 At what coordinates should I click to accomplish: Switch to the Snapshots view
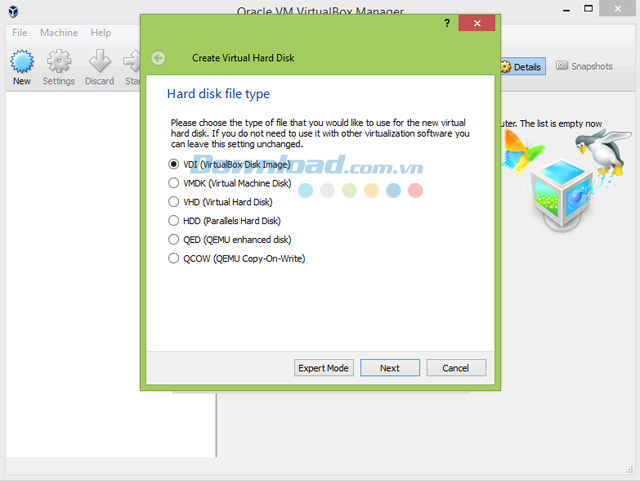[584, 66]
